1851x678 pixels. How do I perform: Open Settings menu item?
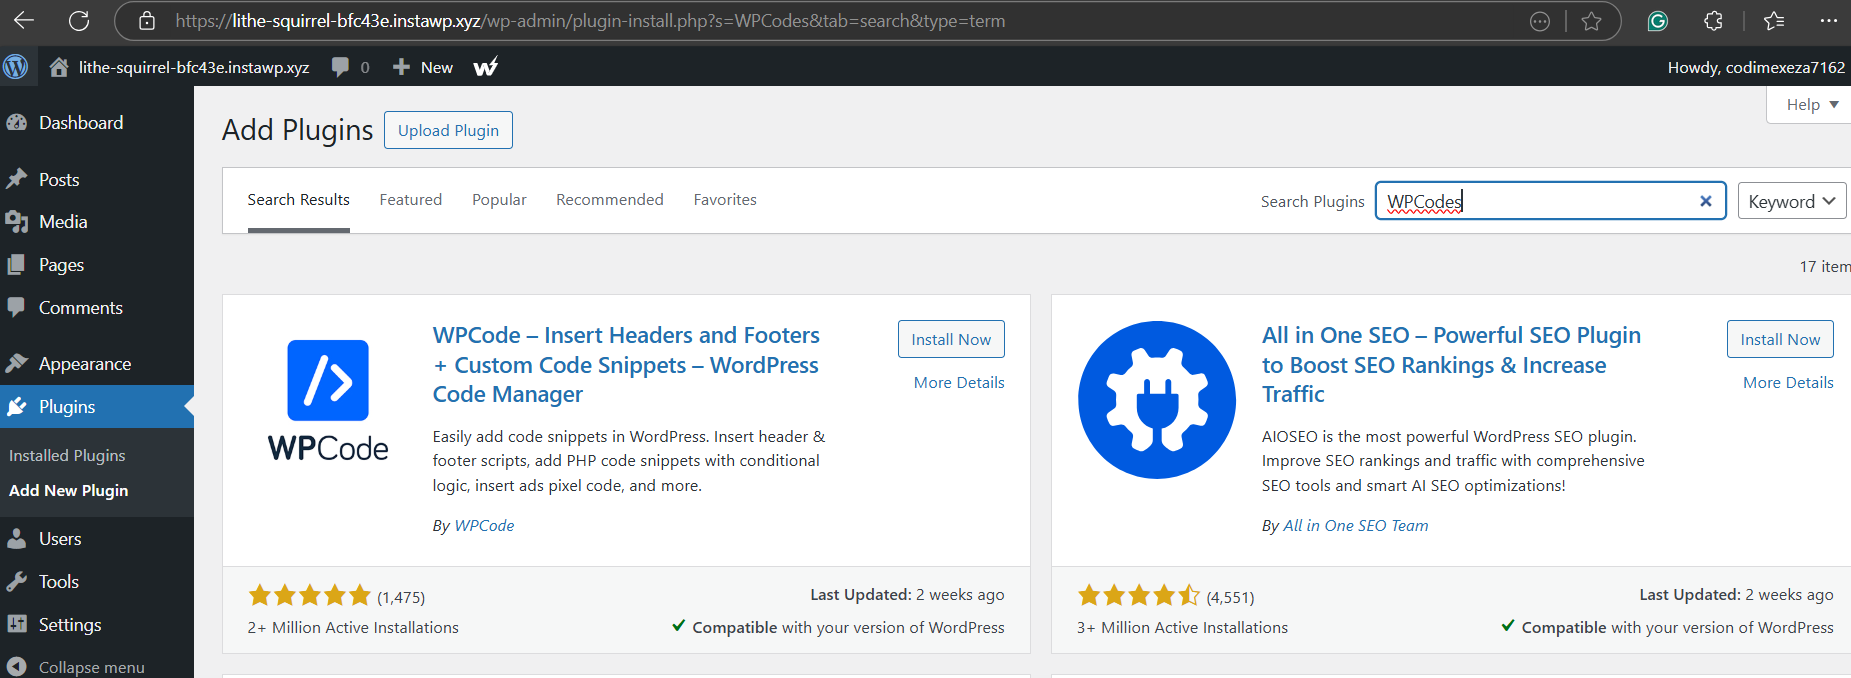[70, 624]
